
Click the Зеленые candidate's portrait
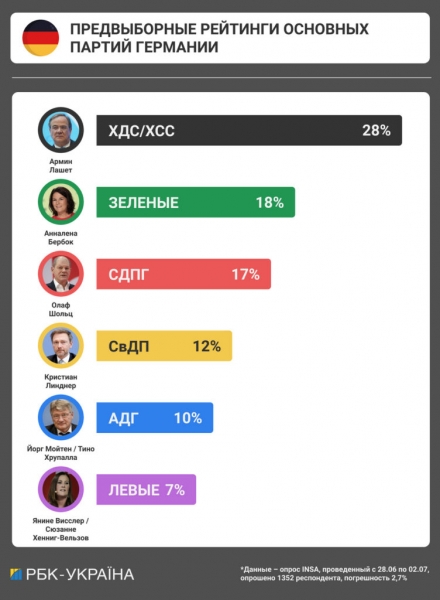click(x=61, y=202)
